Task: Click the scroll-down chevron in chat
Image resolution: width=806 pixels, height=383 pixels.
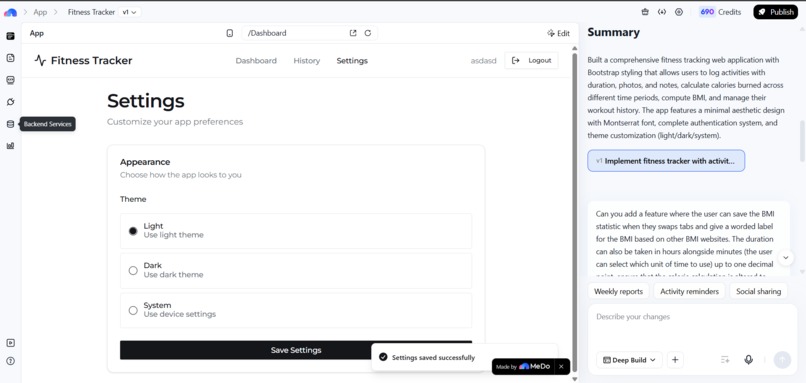Action: 785,258
